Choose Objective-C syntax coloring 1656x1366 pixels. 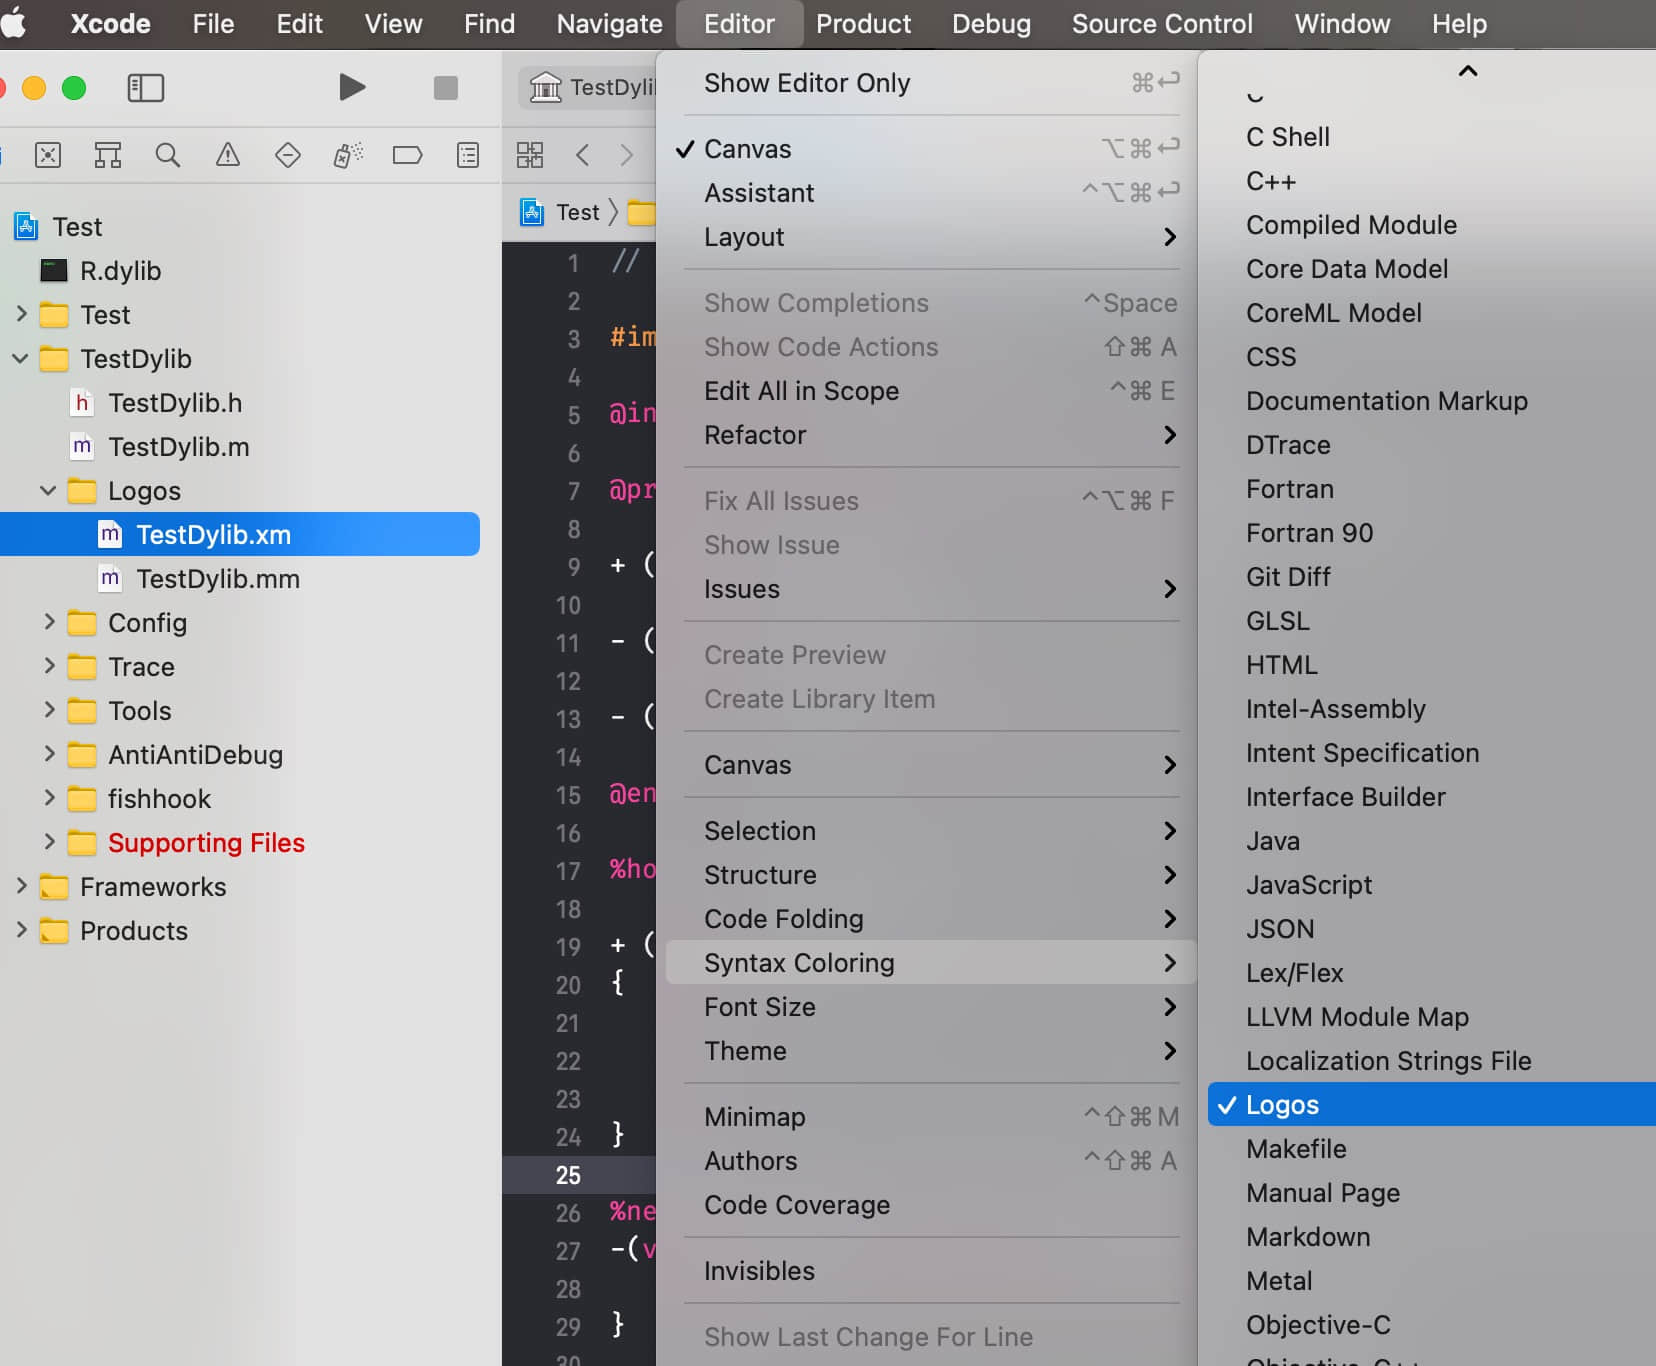[x=1432, y=1325]
